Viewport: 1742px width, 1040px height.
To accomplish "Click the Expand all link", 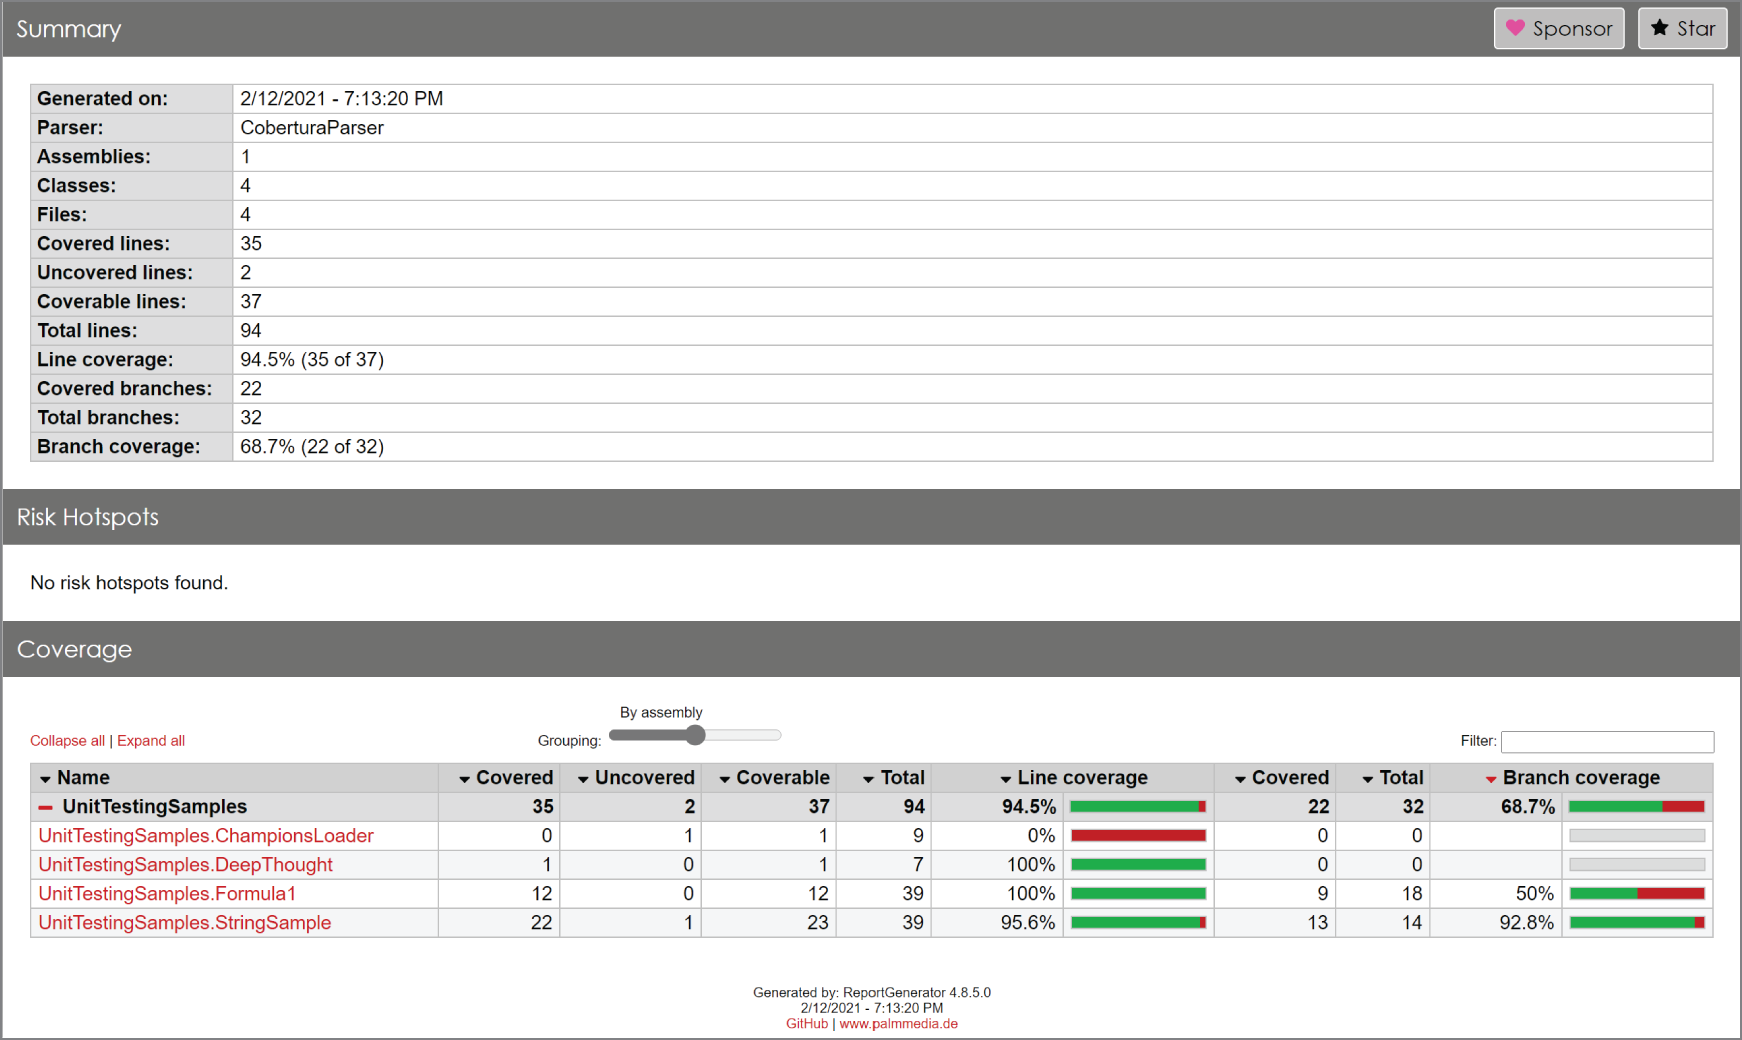I will [x=150, y=740].
